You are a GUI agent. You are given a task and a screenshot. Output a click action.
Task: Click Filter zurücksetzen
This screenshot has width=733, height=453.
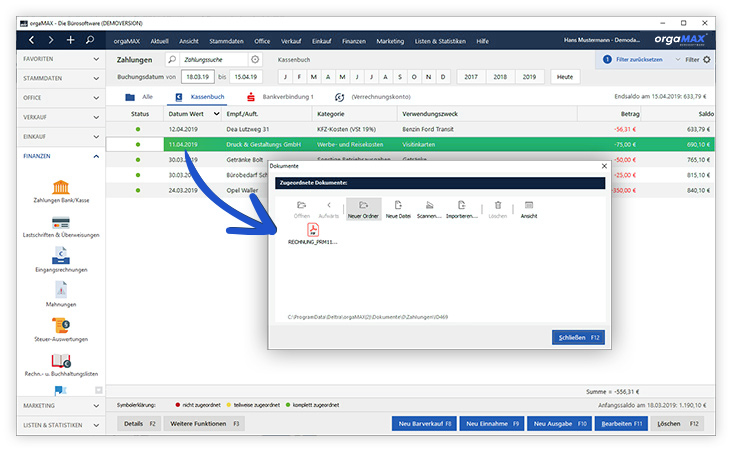pyautogui.click(x=639, y=59)
